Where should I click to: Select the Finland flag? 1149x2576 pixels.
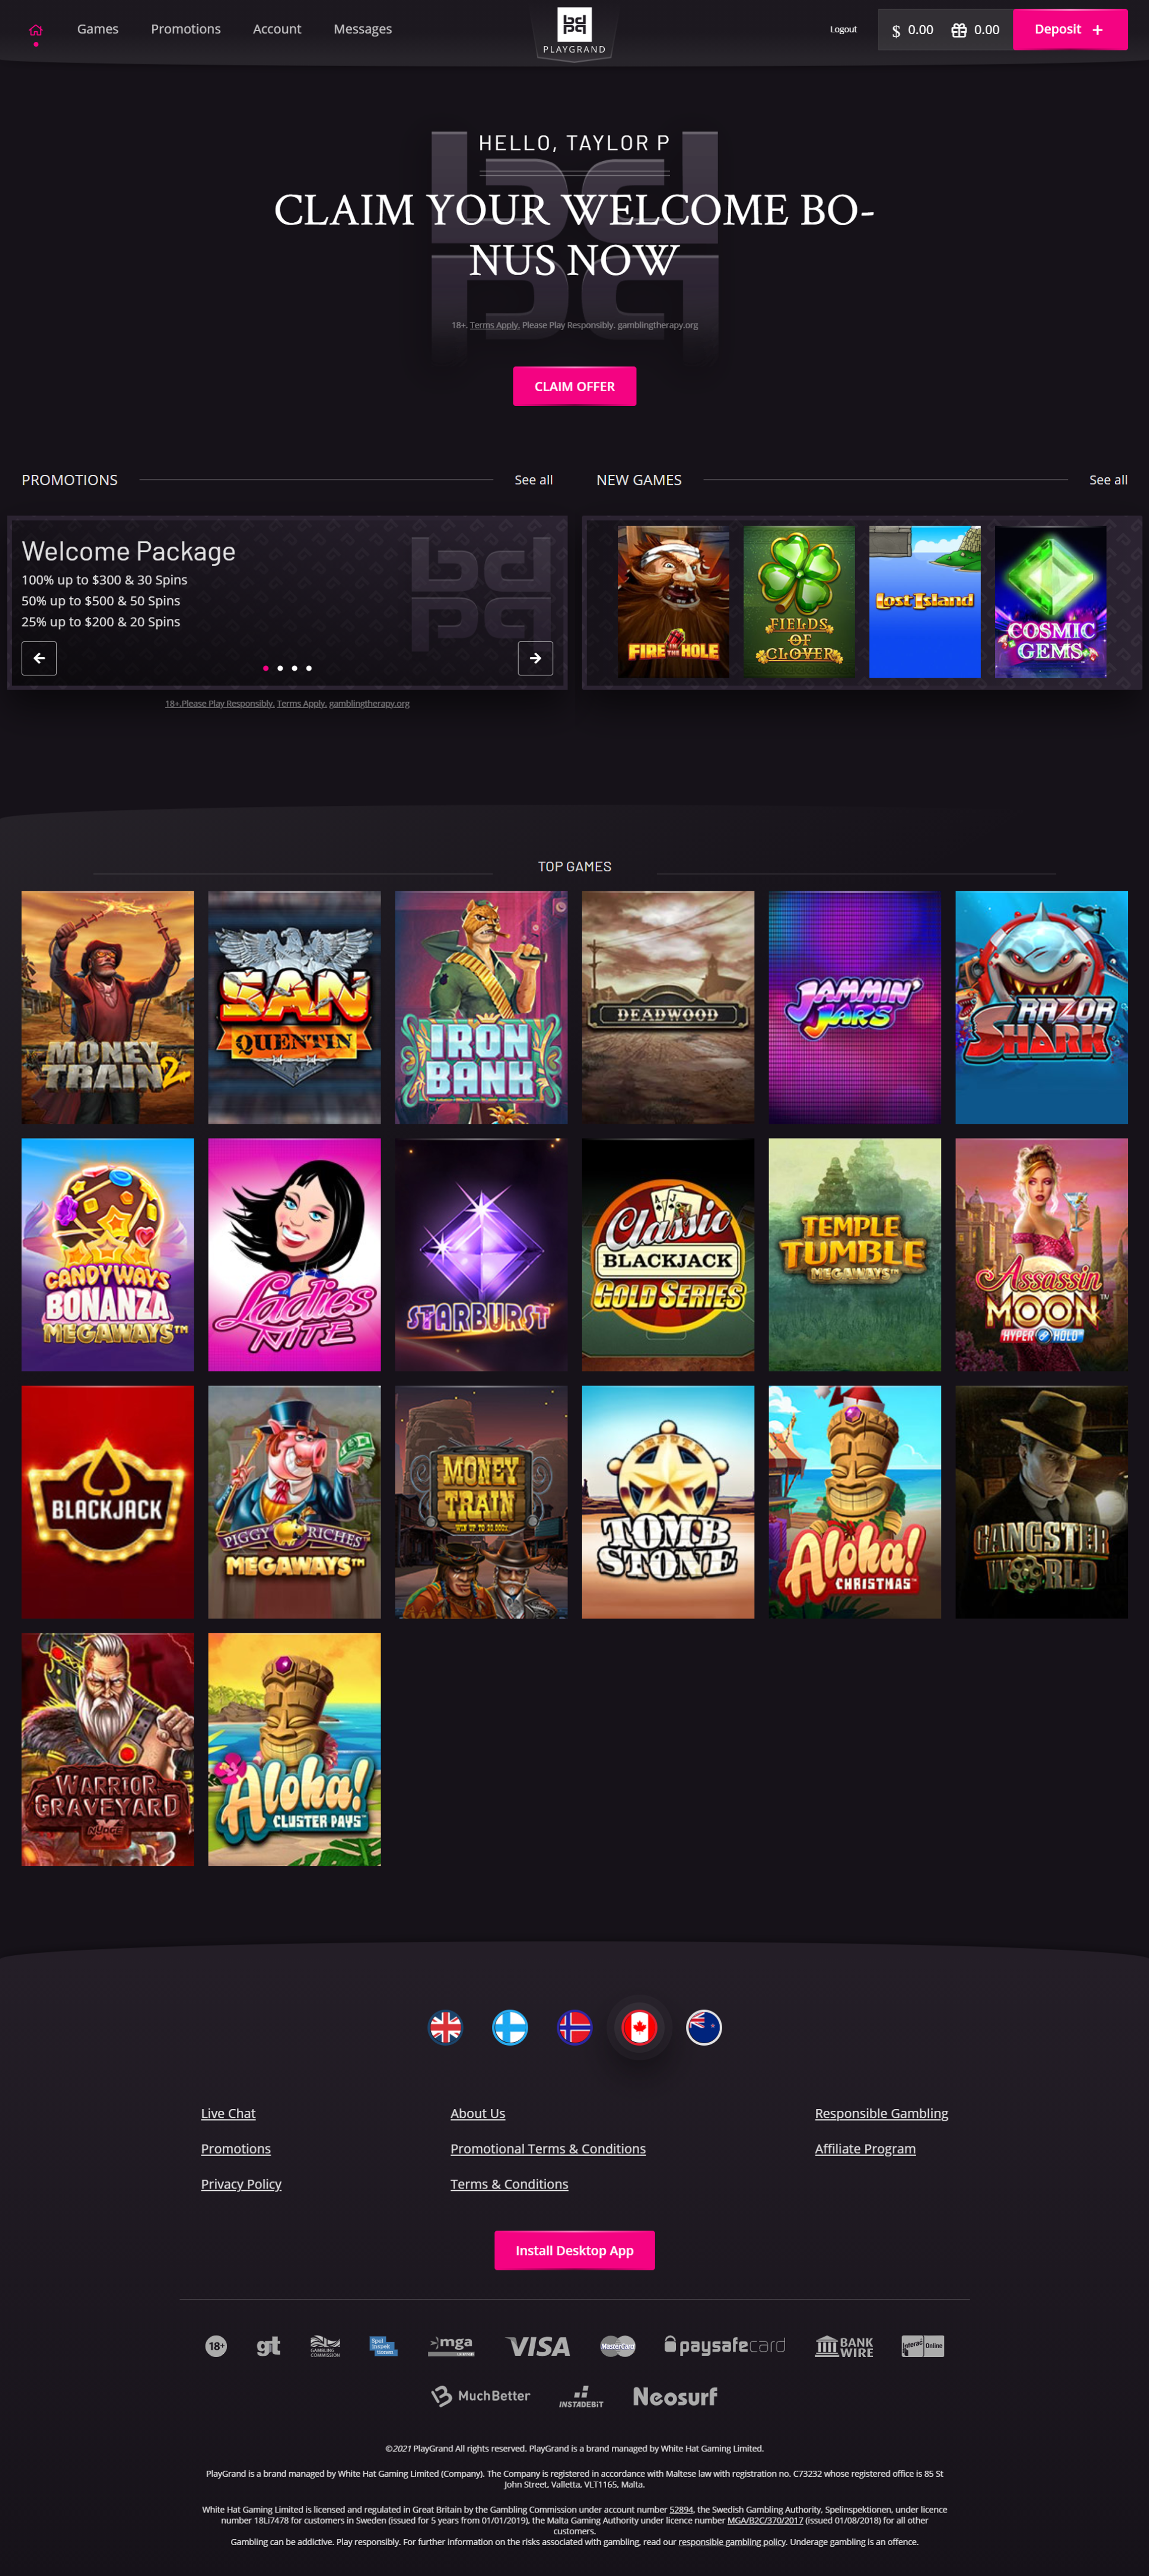click(x=510, y=2027)
